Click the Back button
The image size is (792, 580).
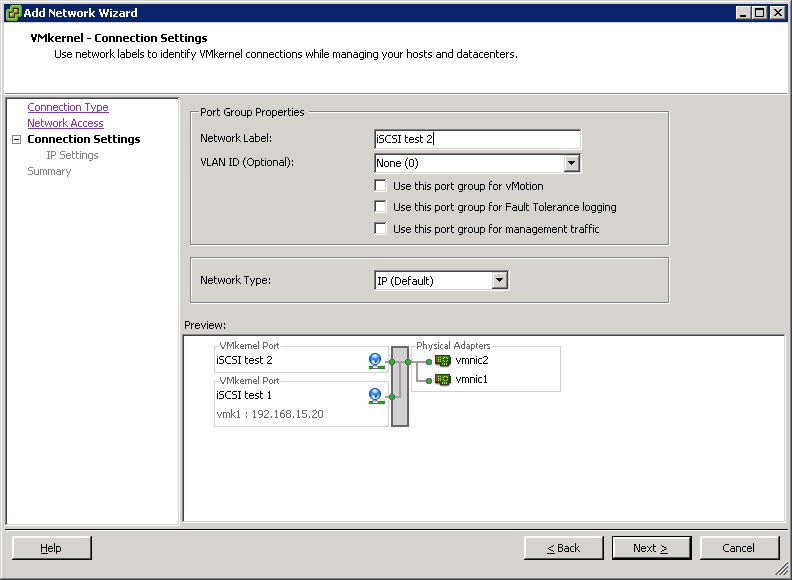coord(564,548)
